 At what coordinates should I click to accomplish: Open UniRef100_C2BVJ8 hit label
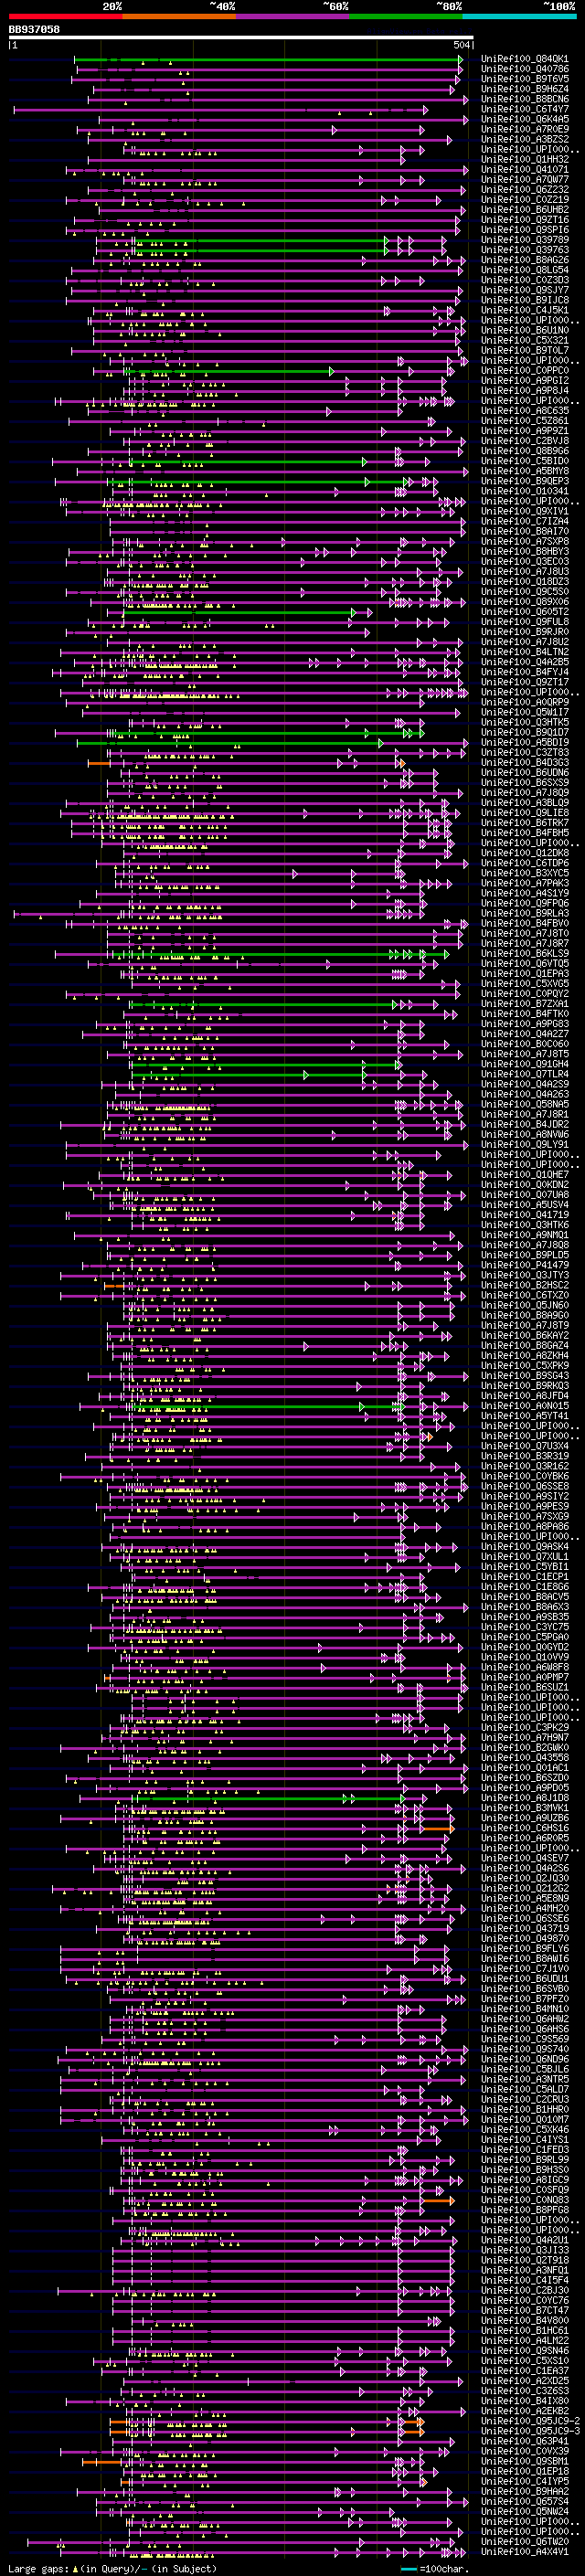pos(524,441)
